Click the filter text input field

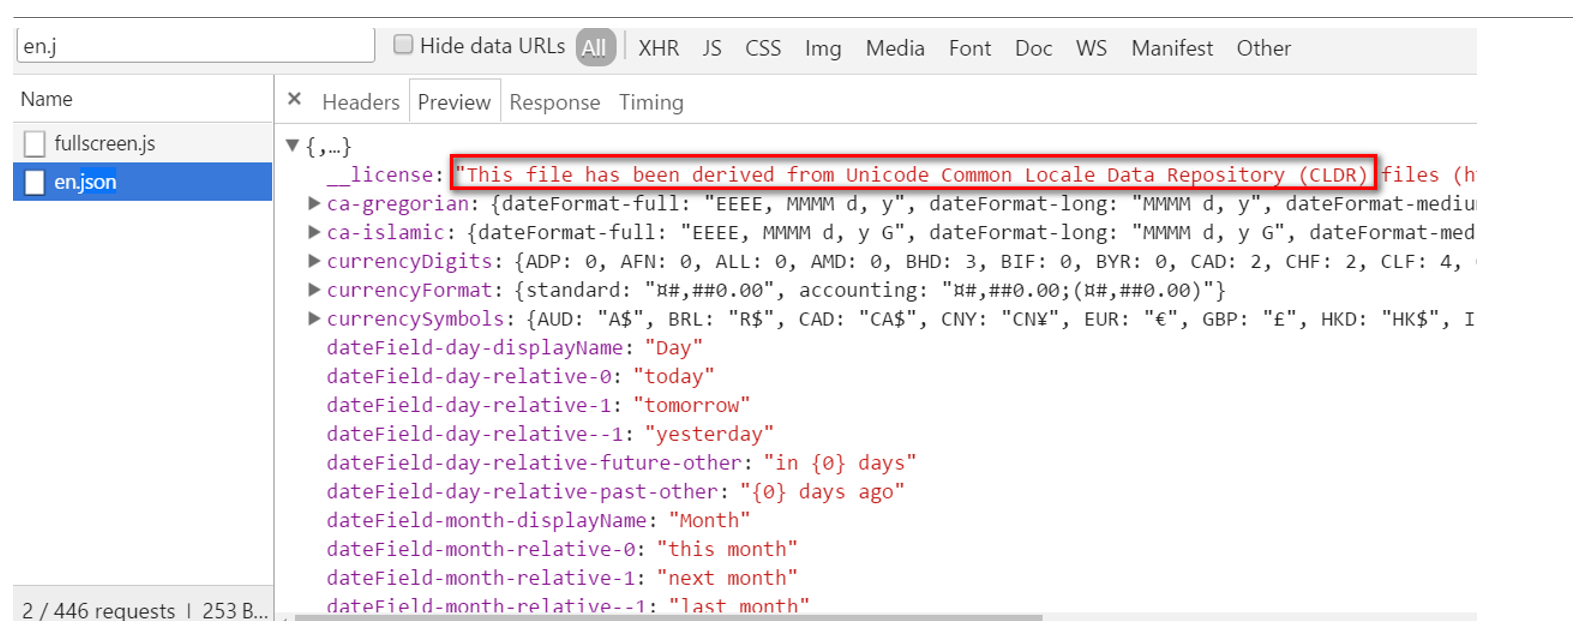(x=195, y=46)
